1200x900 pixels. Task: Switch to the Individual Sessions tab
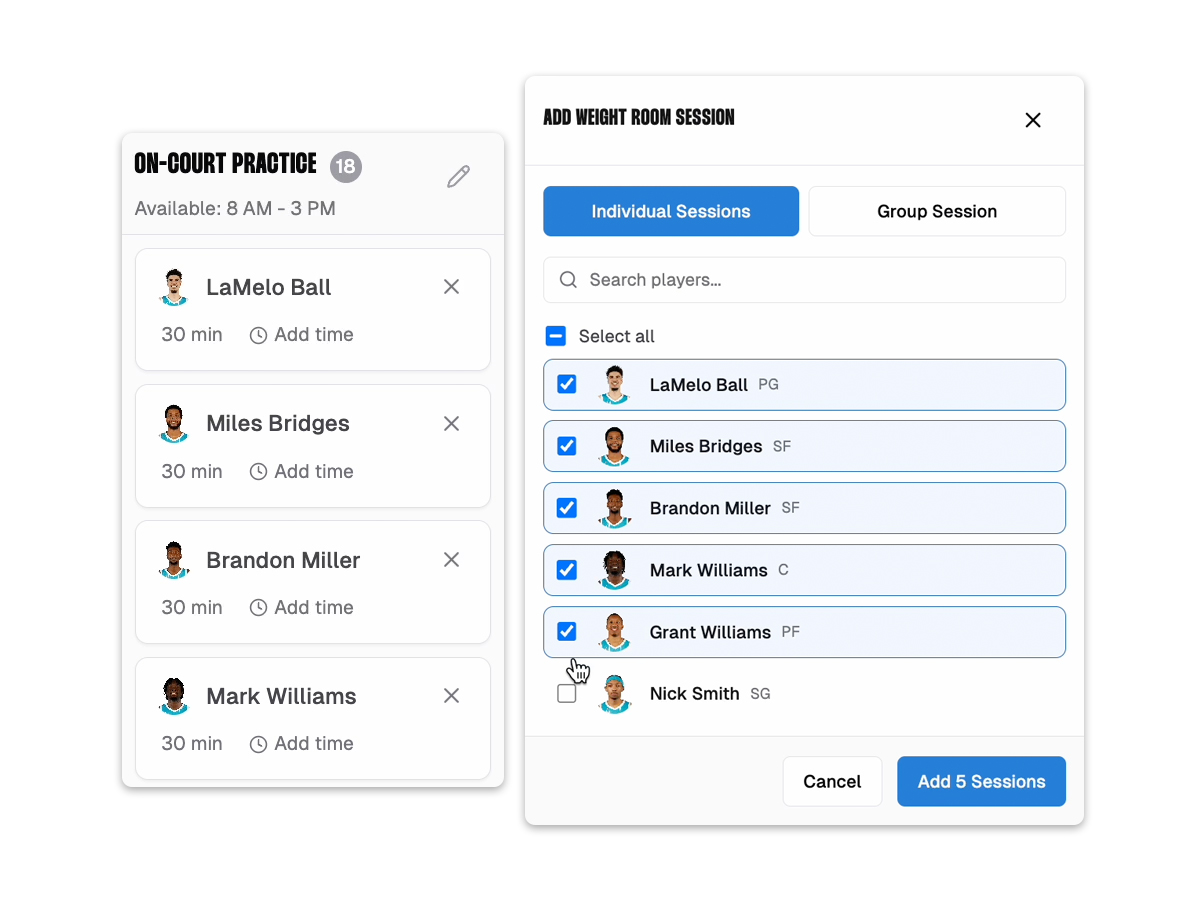coord(671,211)
